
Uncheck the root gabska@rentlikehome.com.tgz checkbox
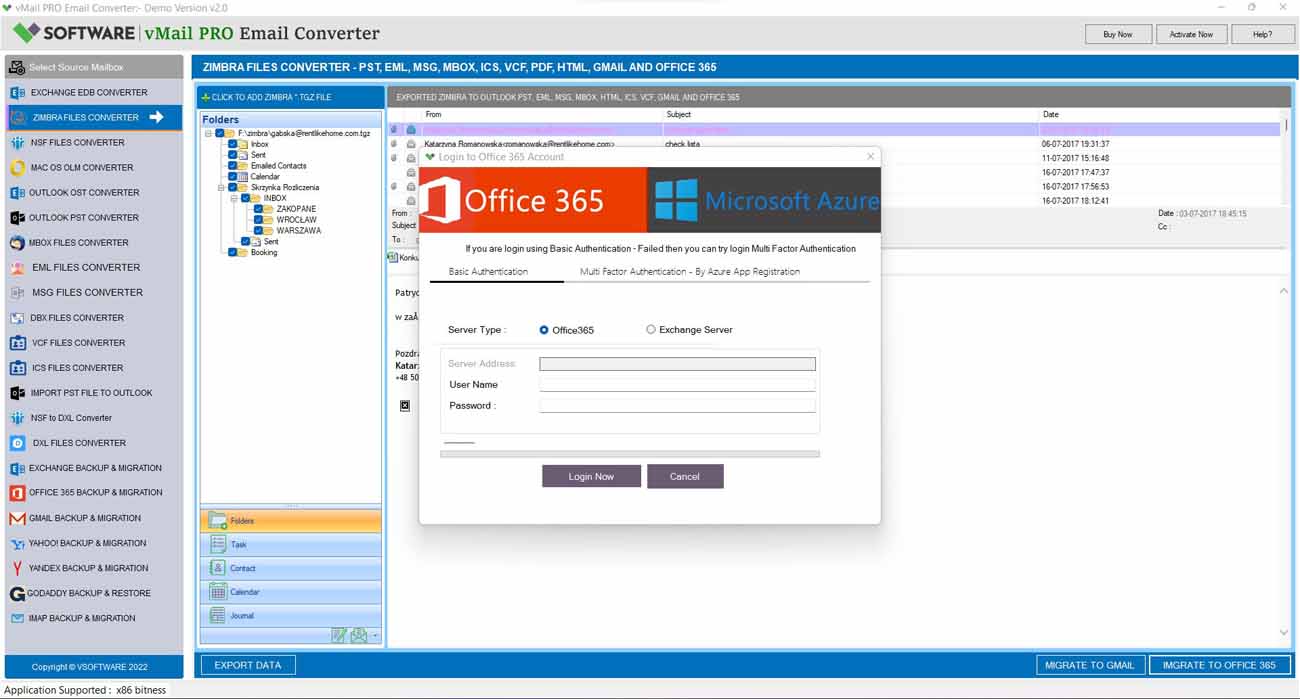coord(220,133)
